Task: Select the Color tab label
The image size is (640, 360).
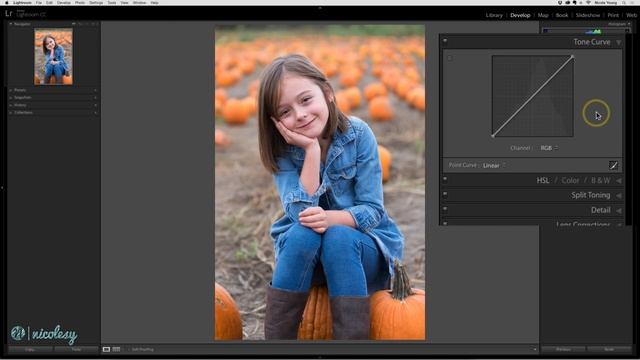Action: pyautogui.click(x=570, y=180)
